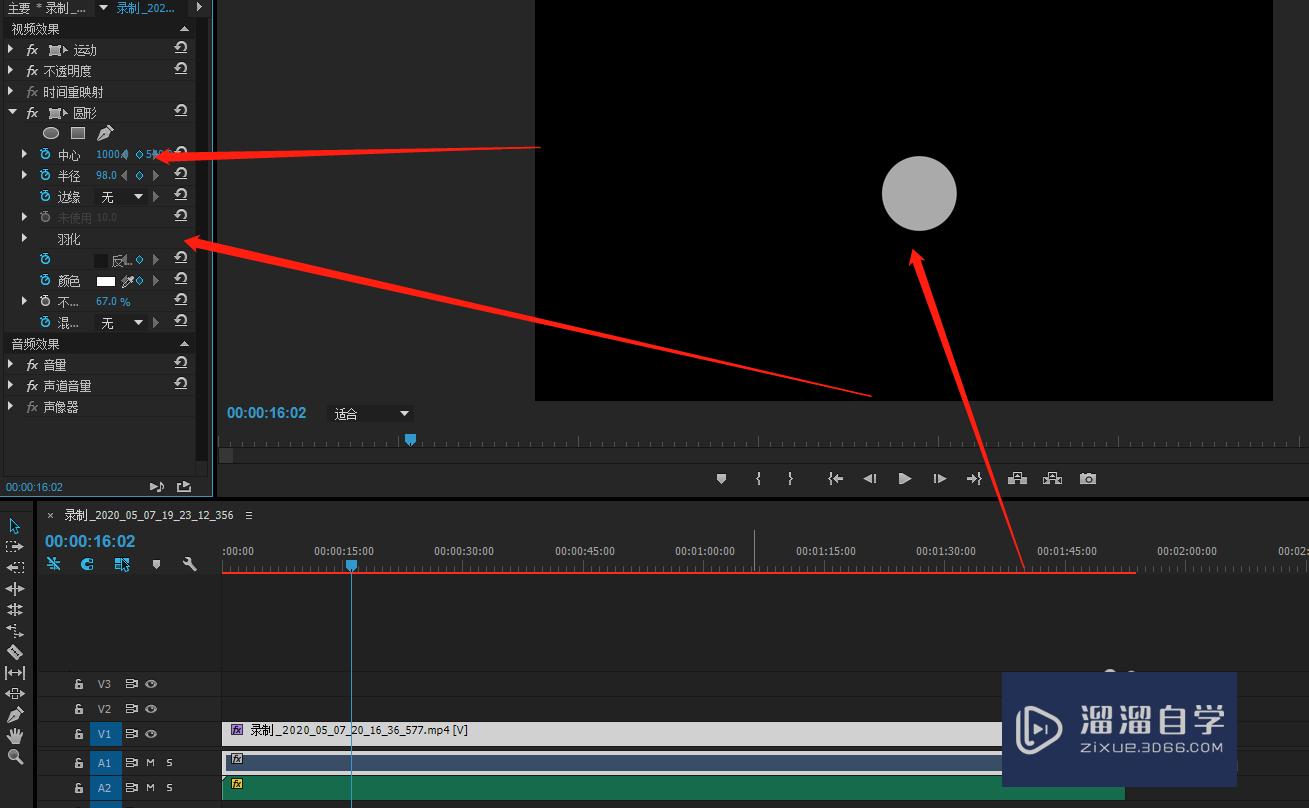This screenshot has width=1309, height=808.
Task: Select the Ripple Edit tool
Action: [x=15, y=588]
